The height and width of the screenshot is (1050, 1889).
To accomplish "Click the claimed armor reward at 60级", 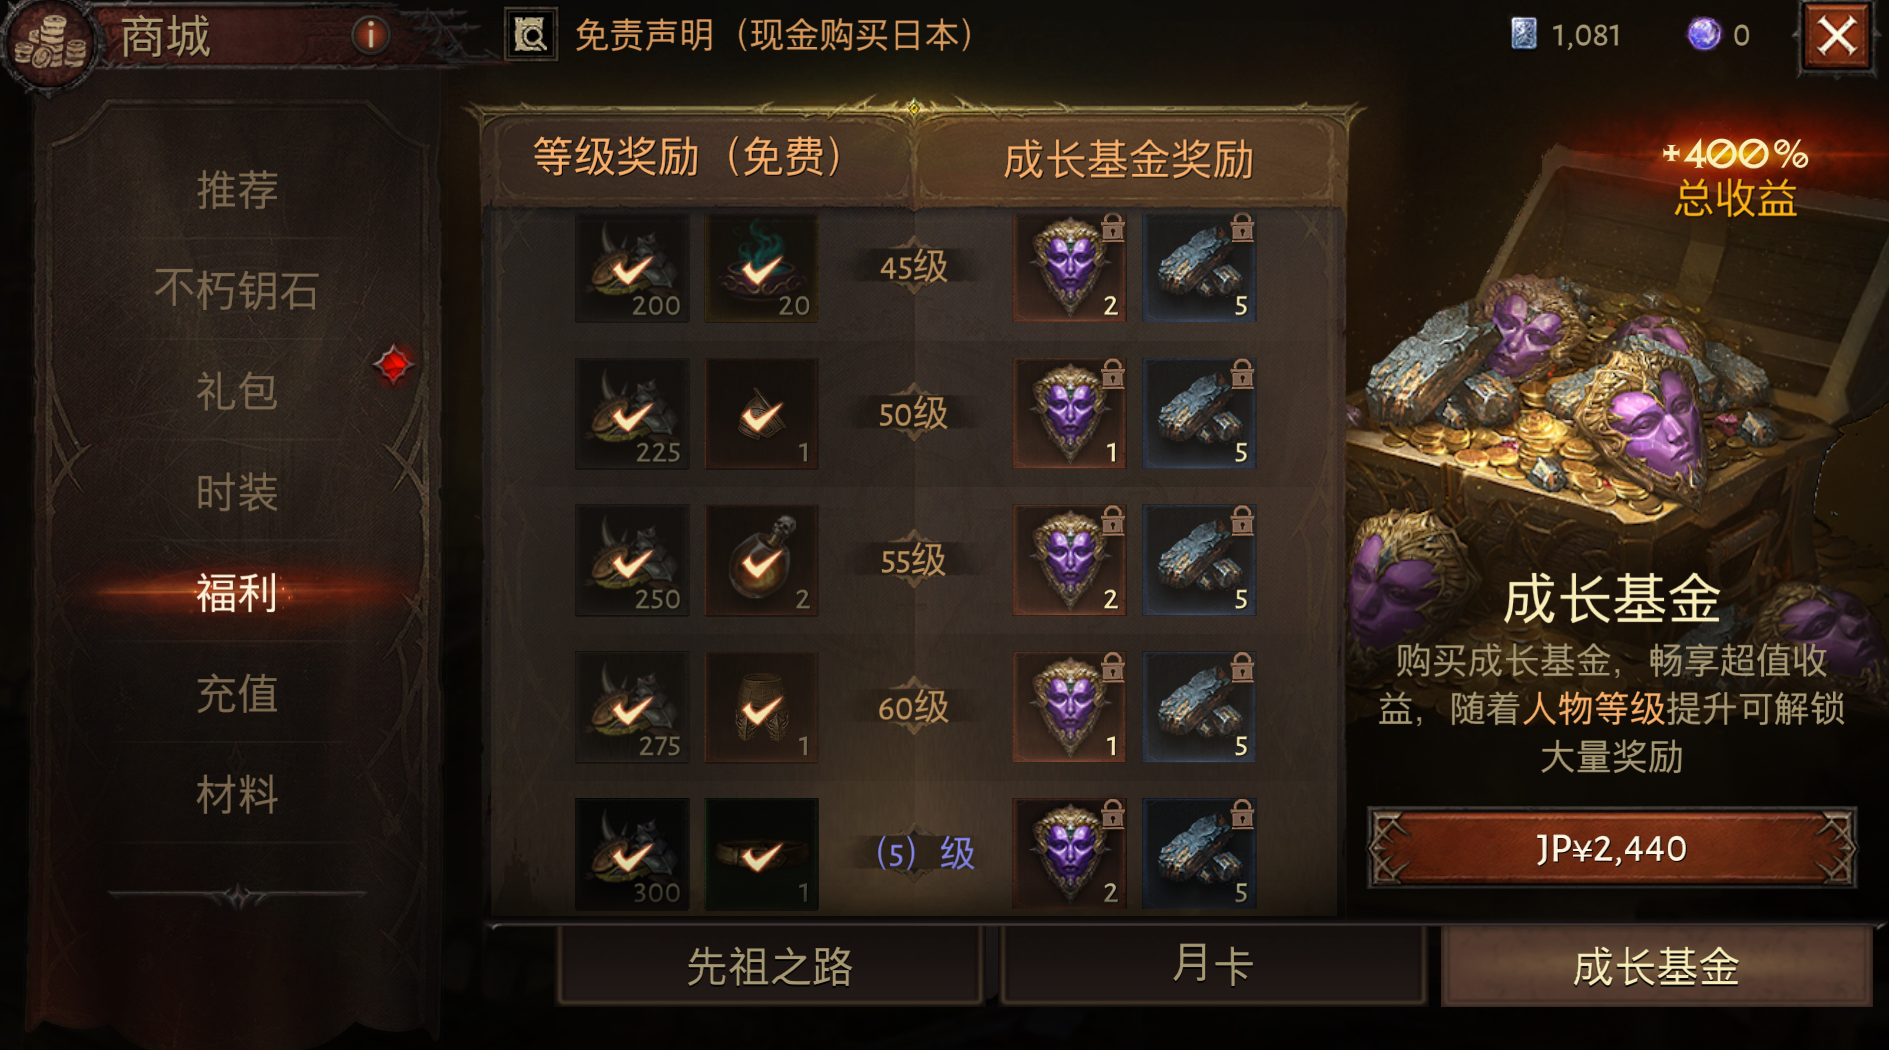I will (x=762, y=708).
